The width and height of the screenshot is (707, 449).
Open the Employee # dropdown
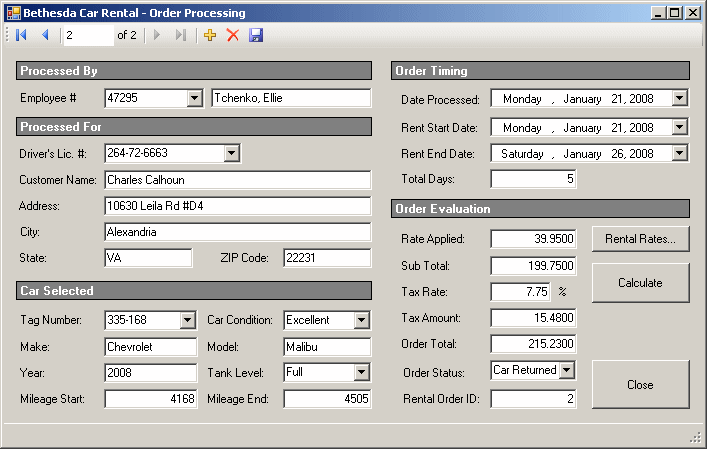click(194, 98)
